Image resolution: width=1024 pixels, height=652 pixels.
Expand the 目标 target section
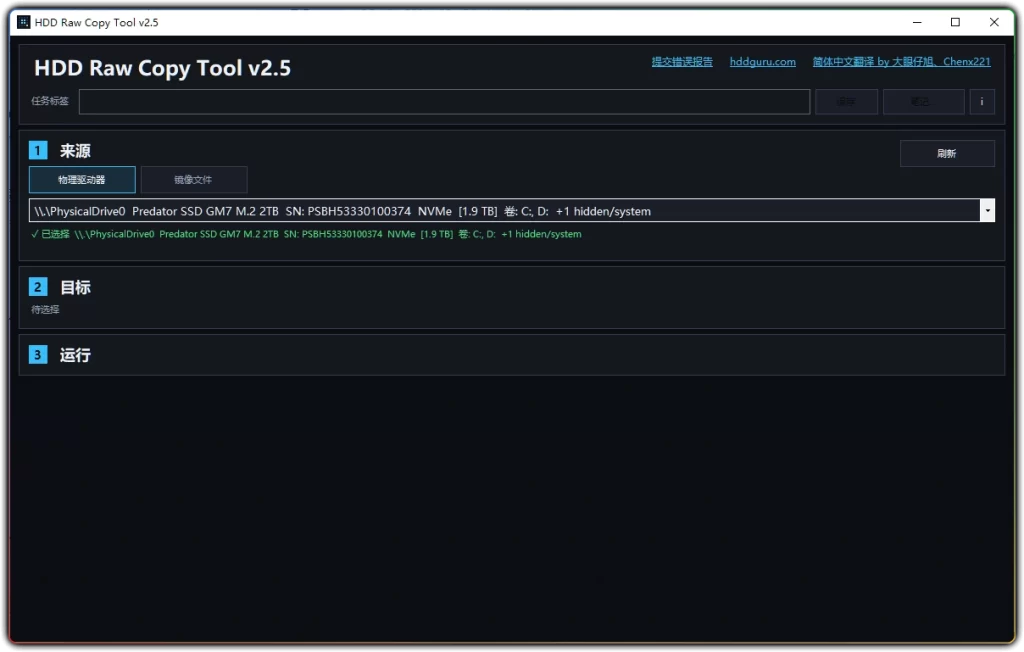(x=75, y=287)
